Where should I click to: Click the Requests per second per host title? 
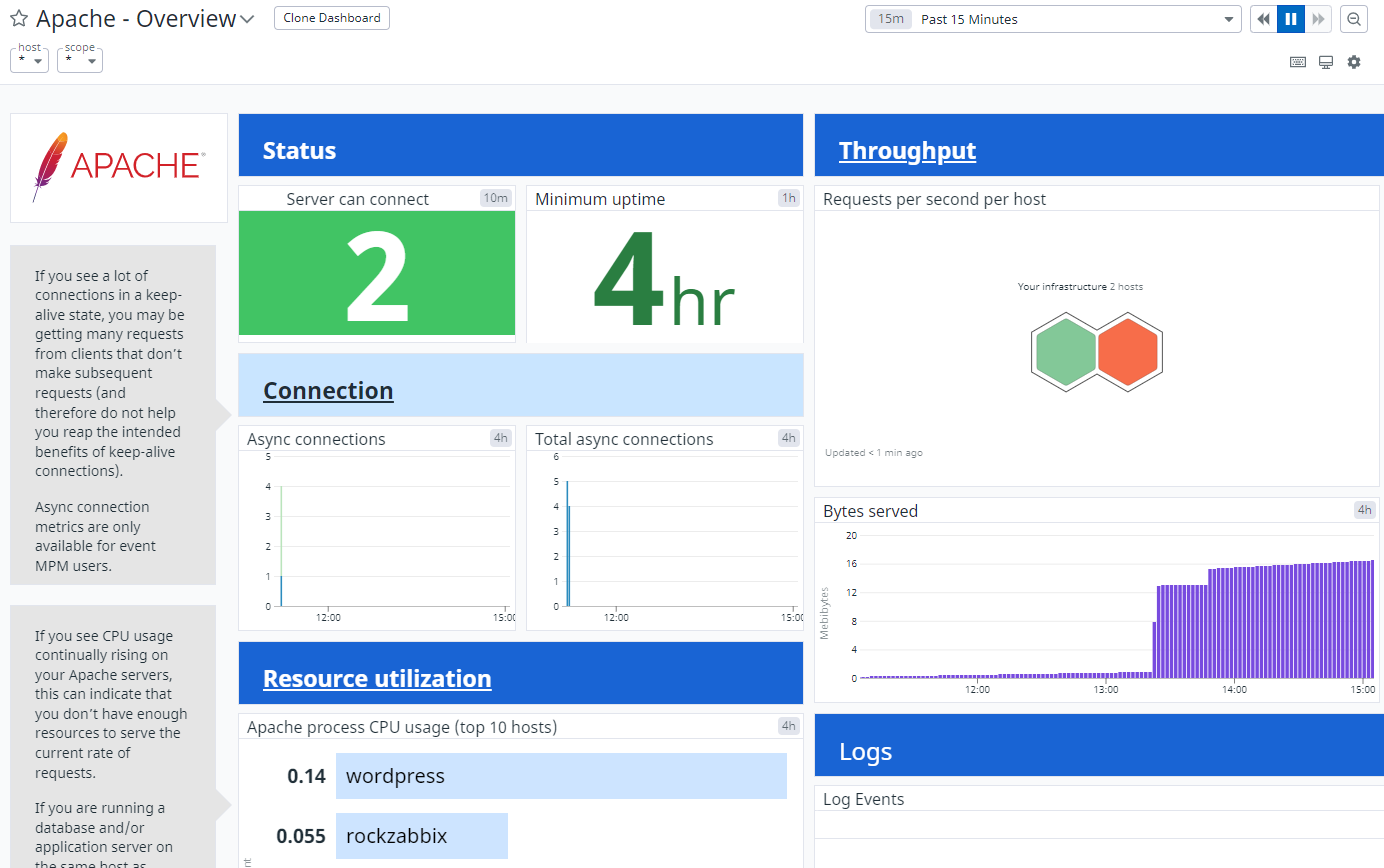(934, 199)
